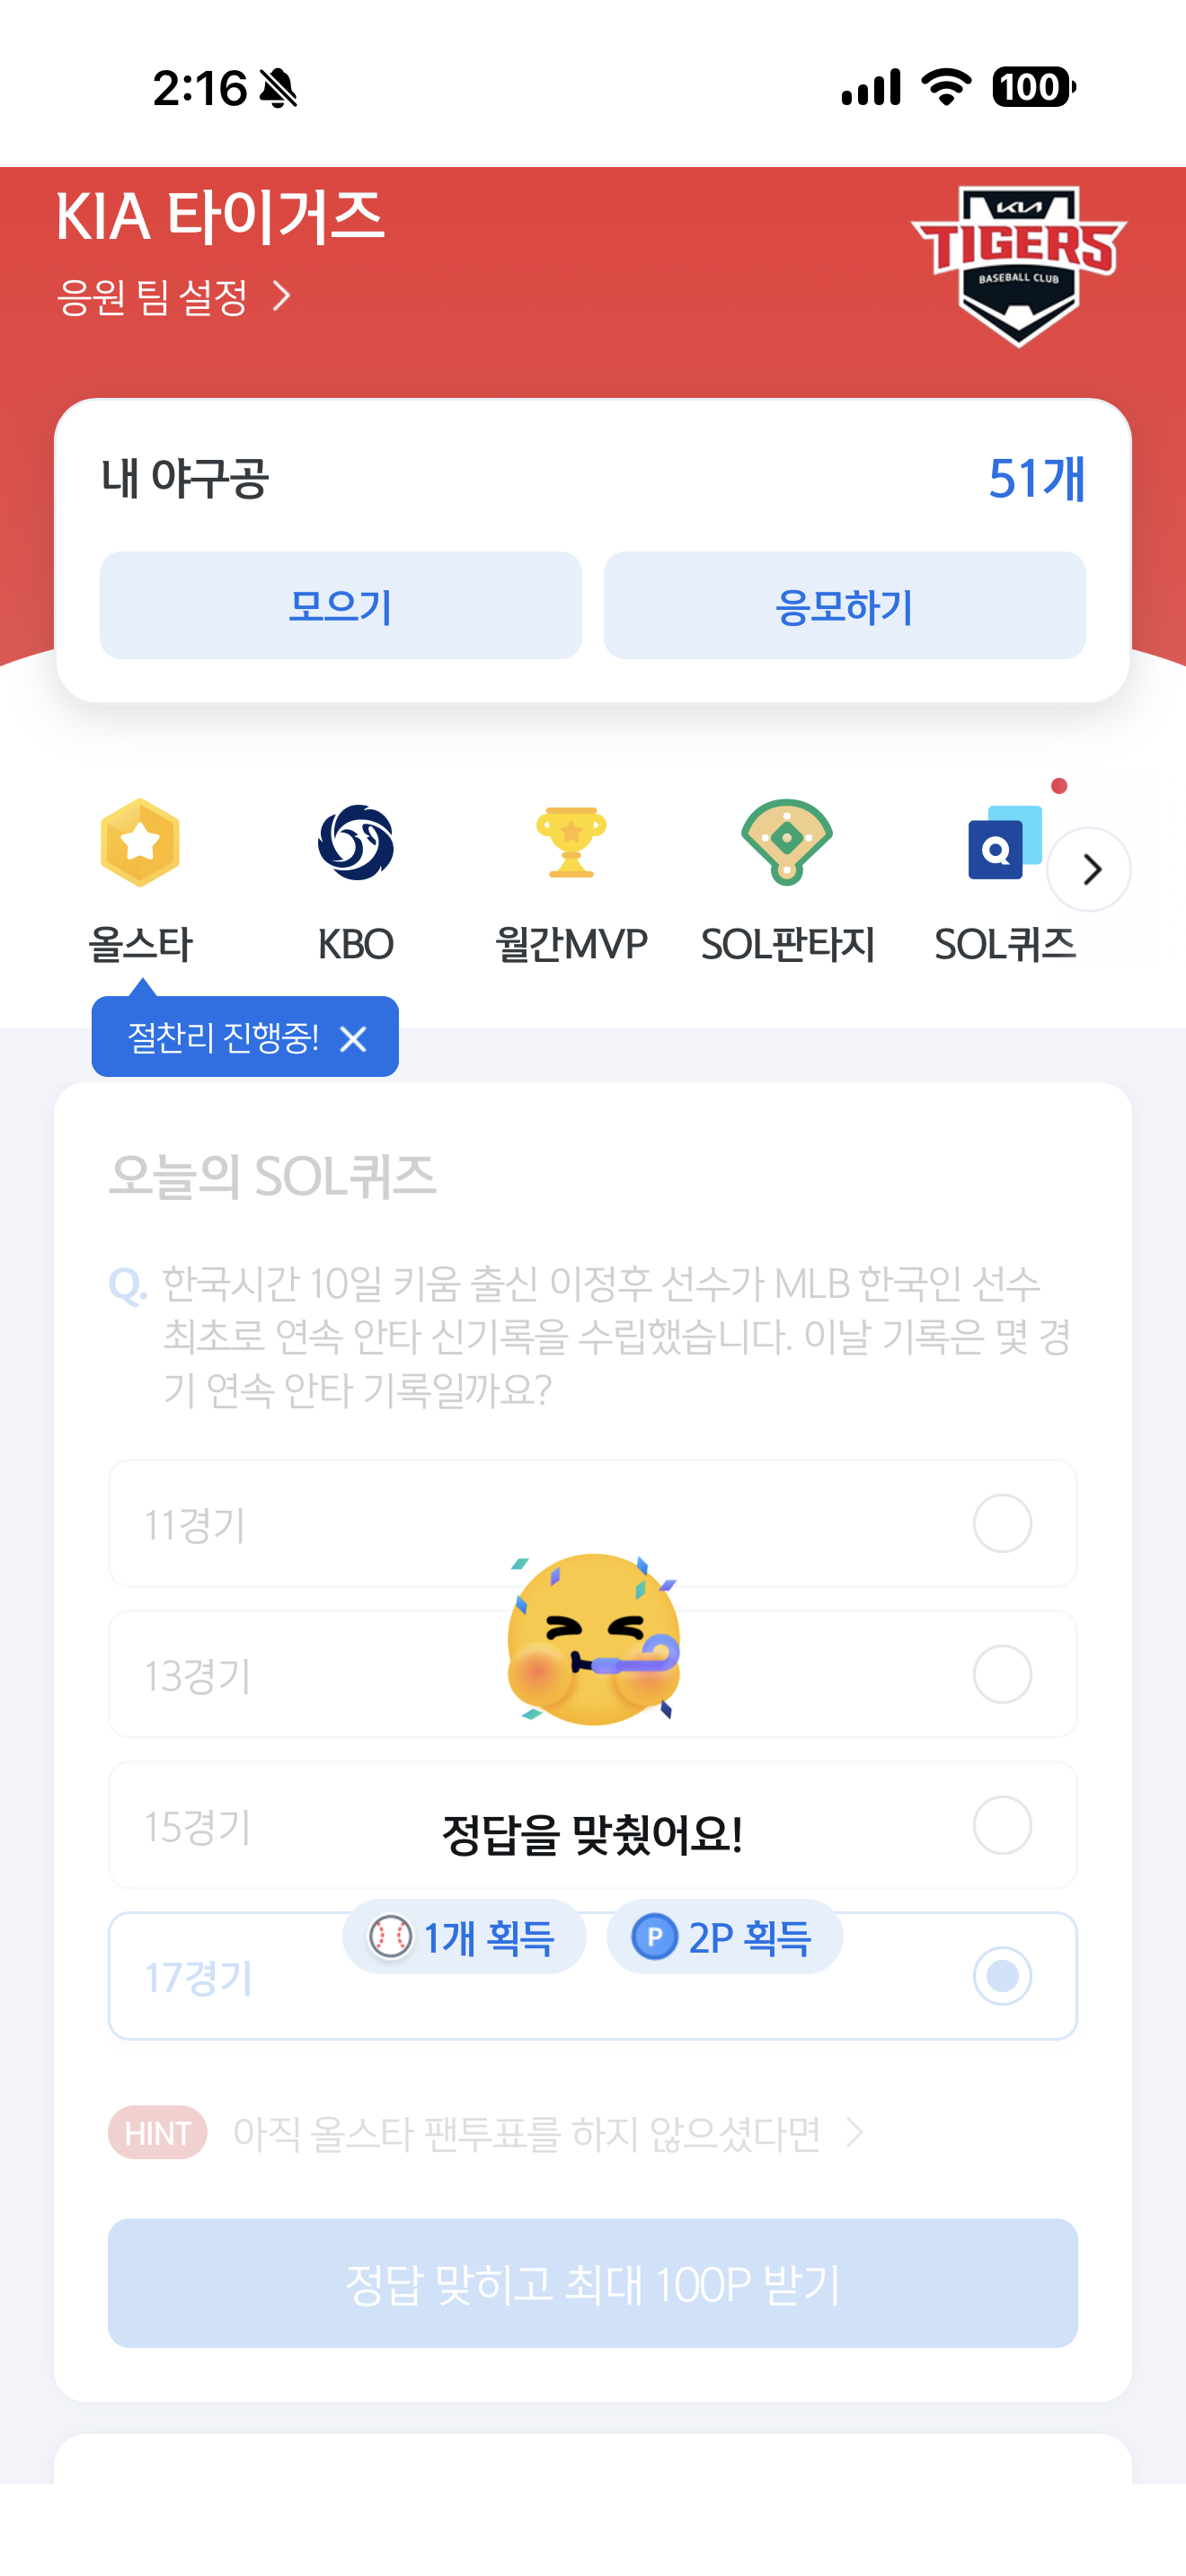This screenshot has width=1186, height=2576.
Task: Choose the 17경기 radio button
Action: [1002, 1976]
